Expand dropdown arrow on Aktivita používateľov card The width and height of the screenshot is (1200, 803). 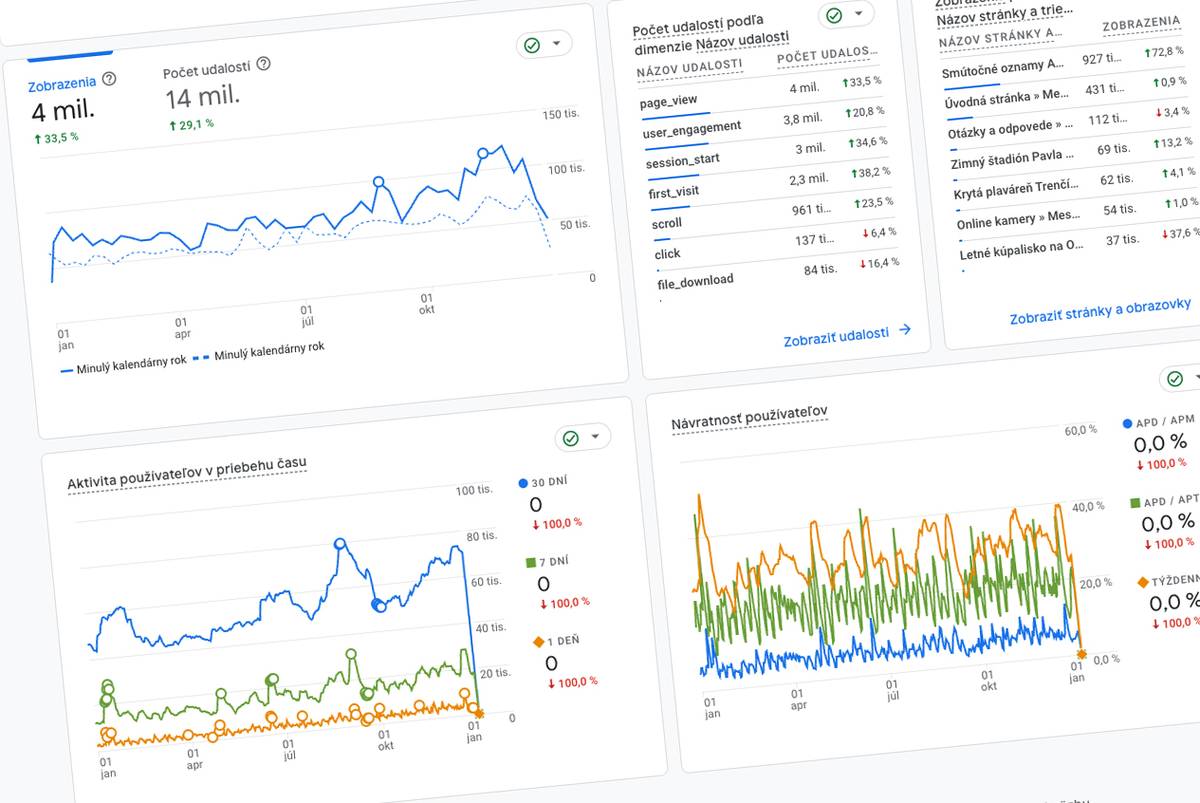pos(595,437)
